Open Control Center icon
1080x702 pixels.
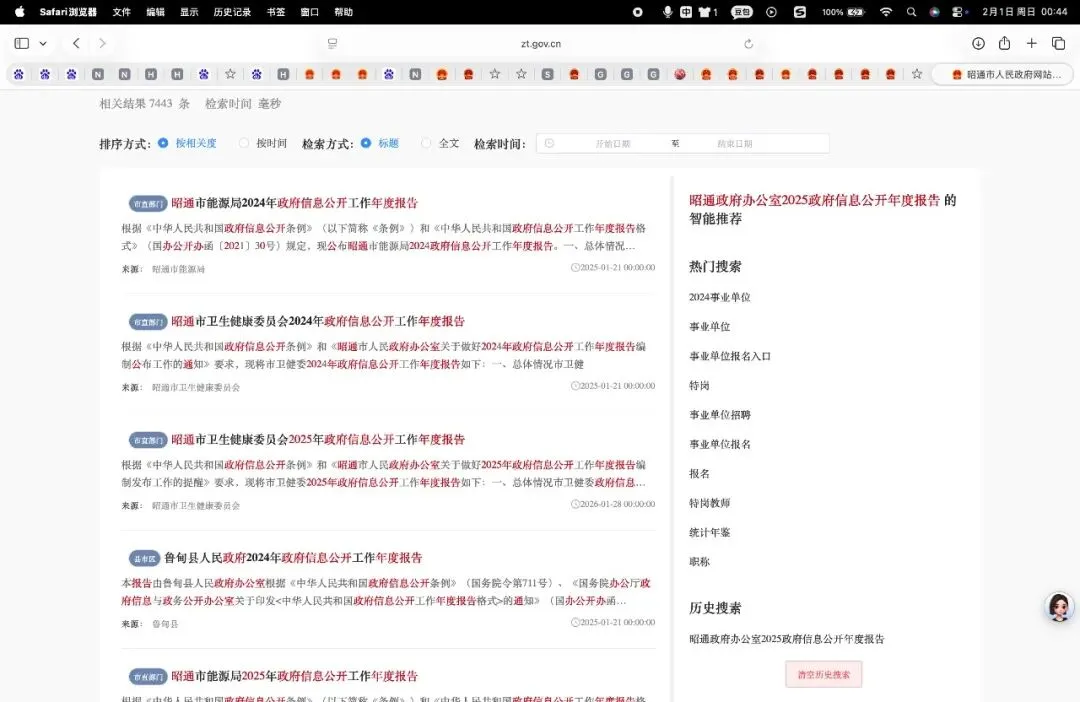[x=957, y=12]
